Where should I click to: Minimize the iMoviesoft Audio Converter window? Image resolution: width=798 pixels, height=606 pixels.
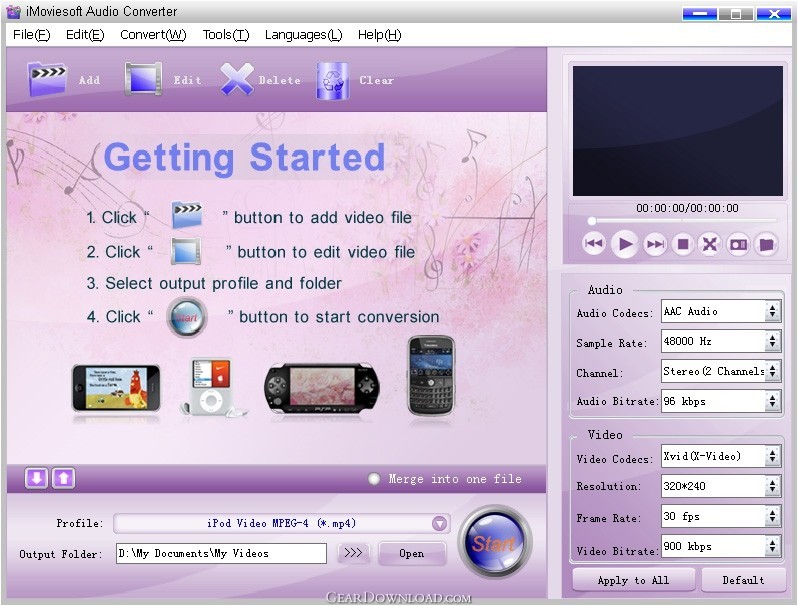(699, 14)
